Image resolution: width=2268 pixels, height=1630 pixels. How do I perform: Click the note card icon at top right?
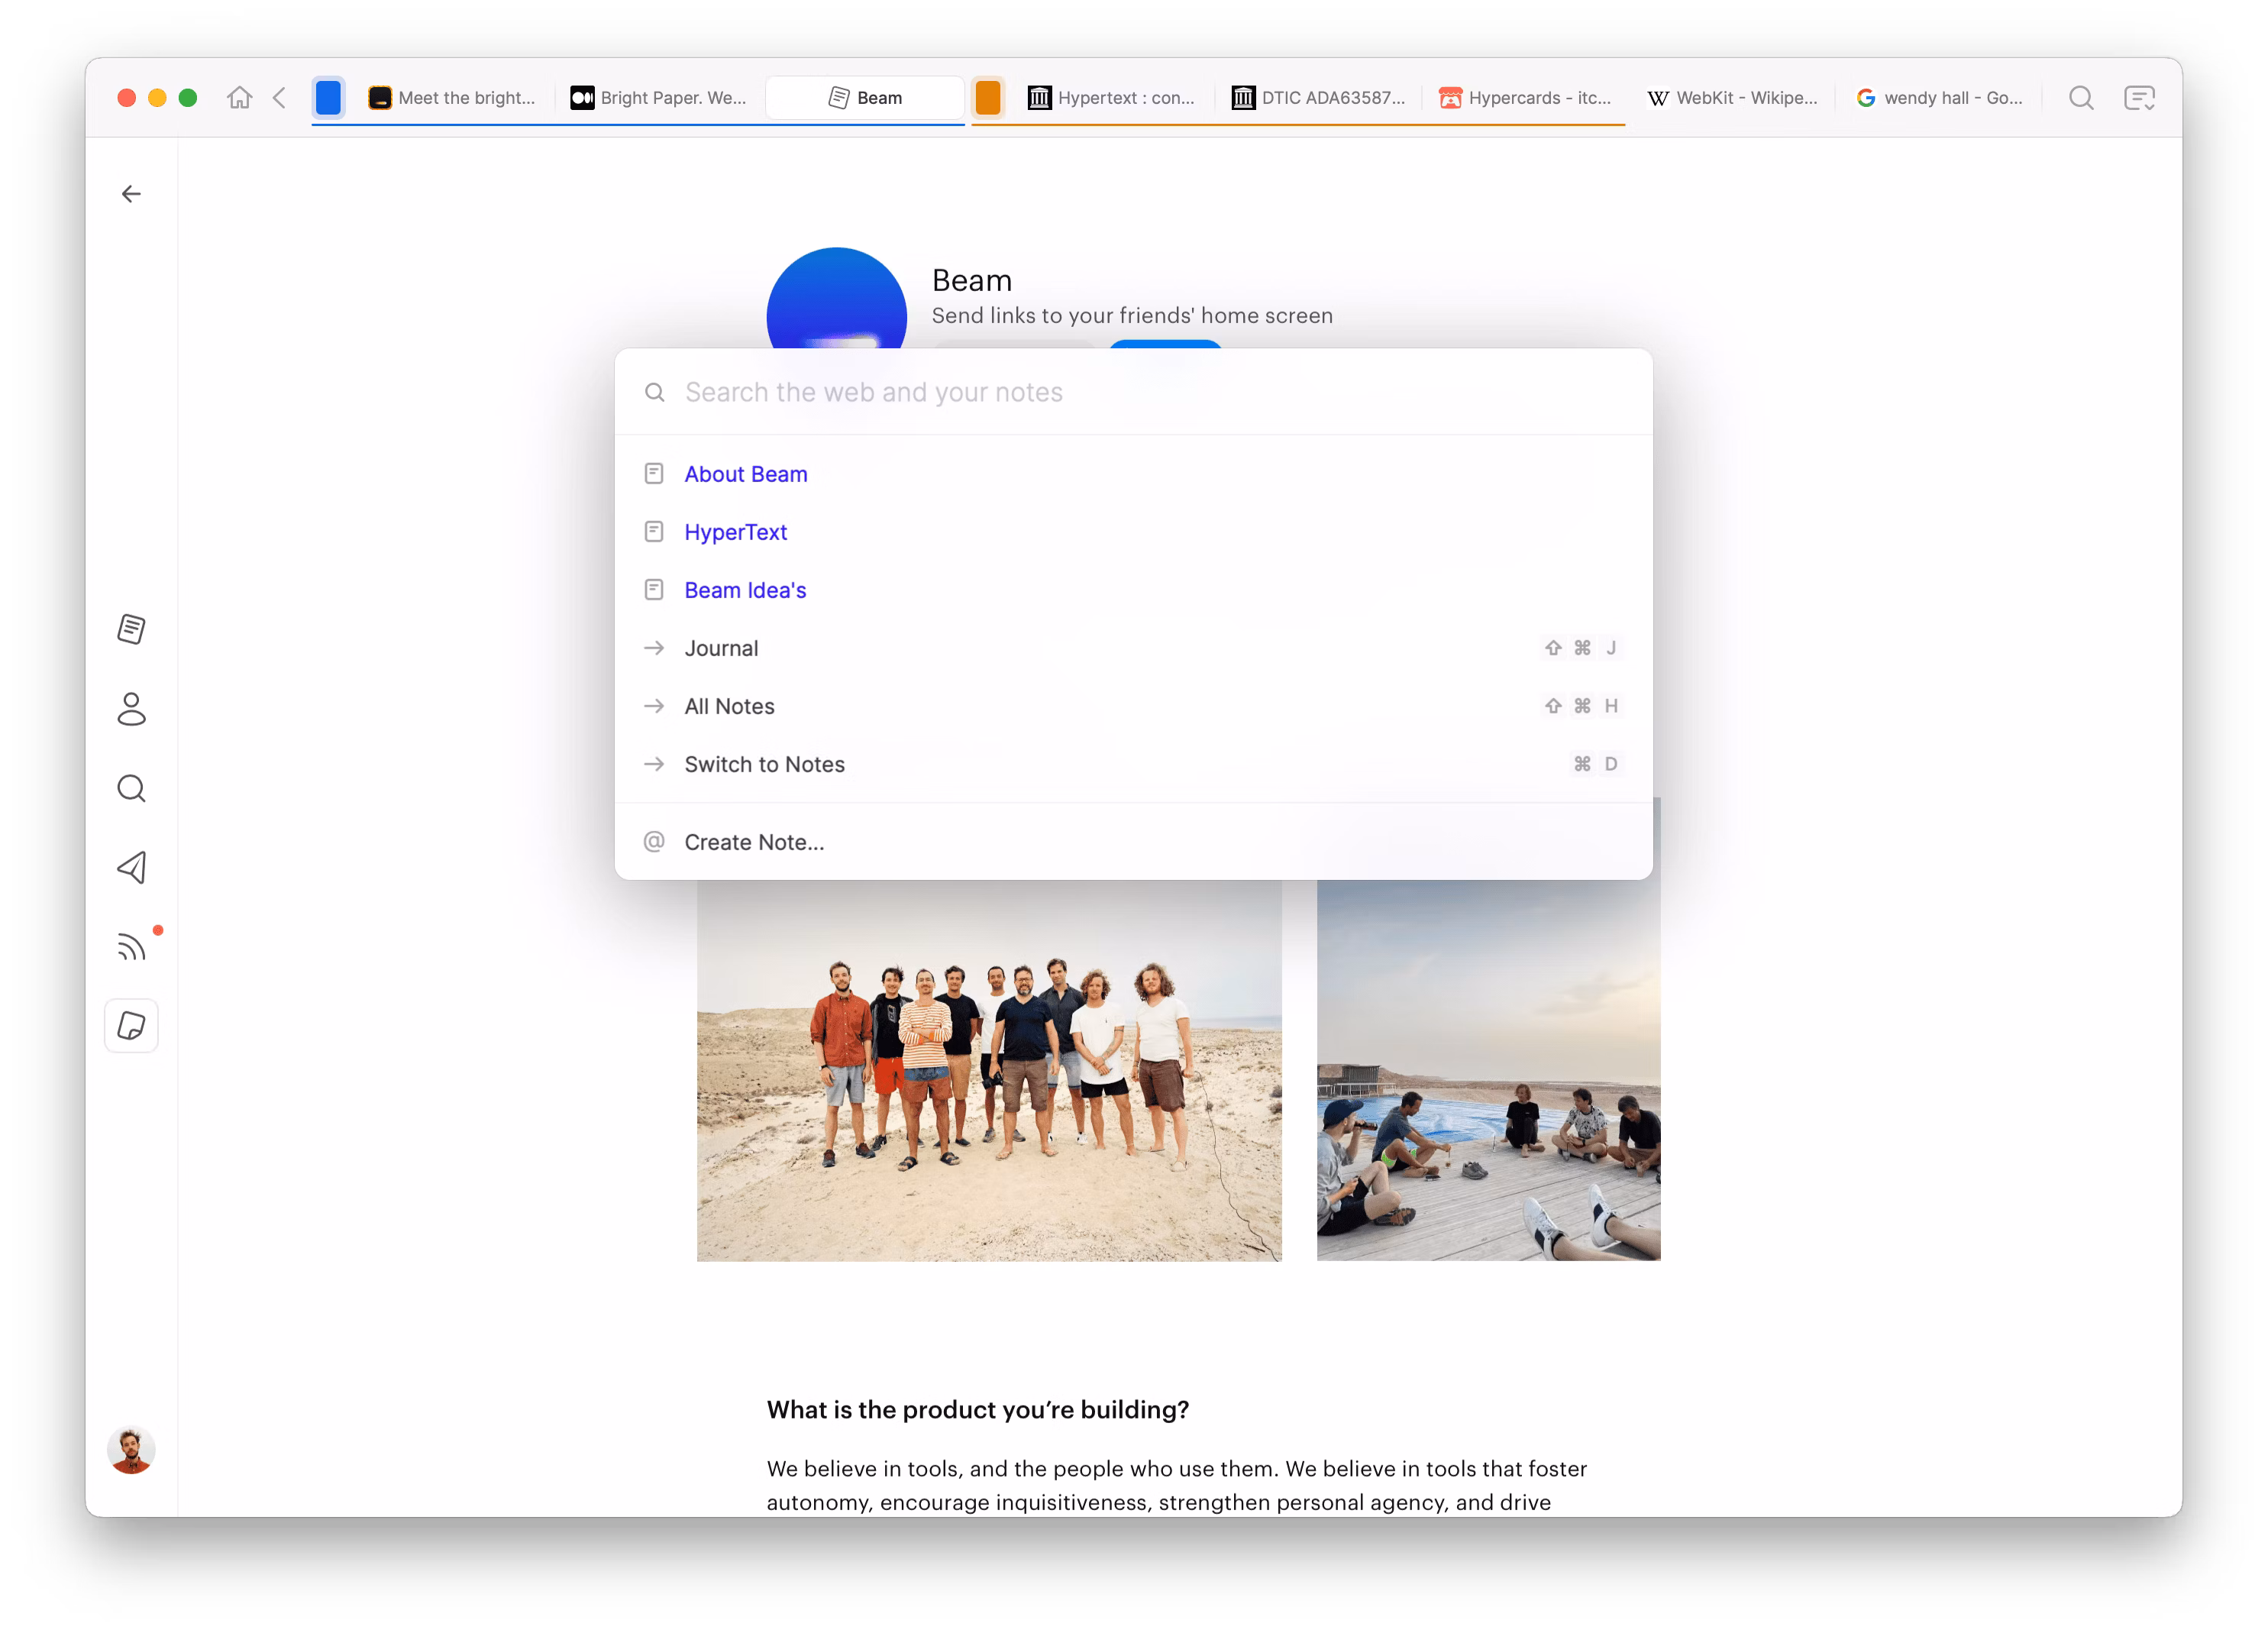coord(2139,98)
